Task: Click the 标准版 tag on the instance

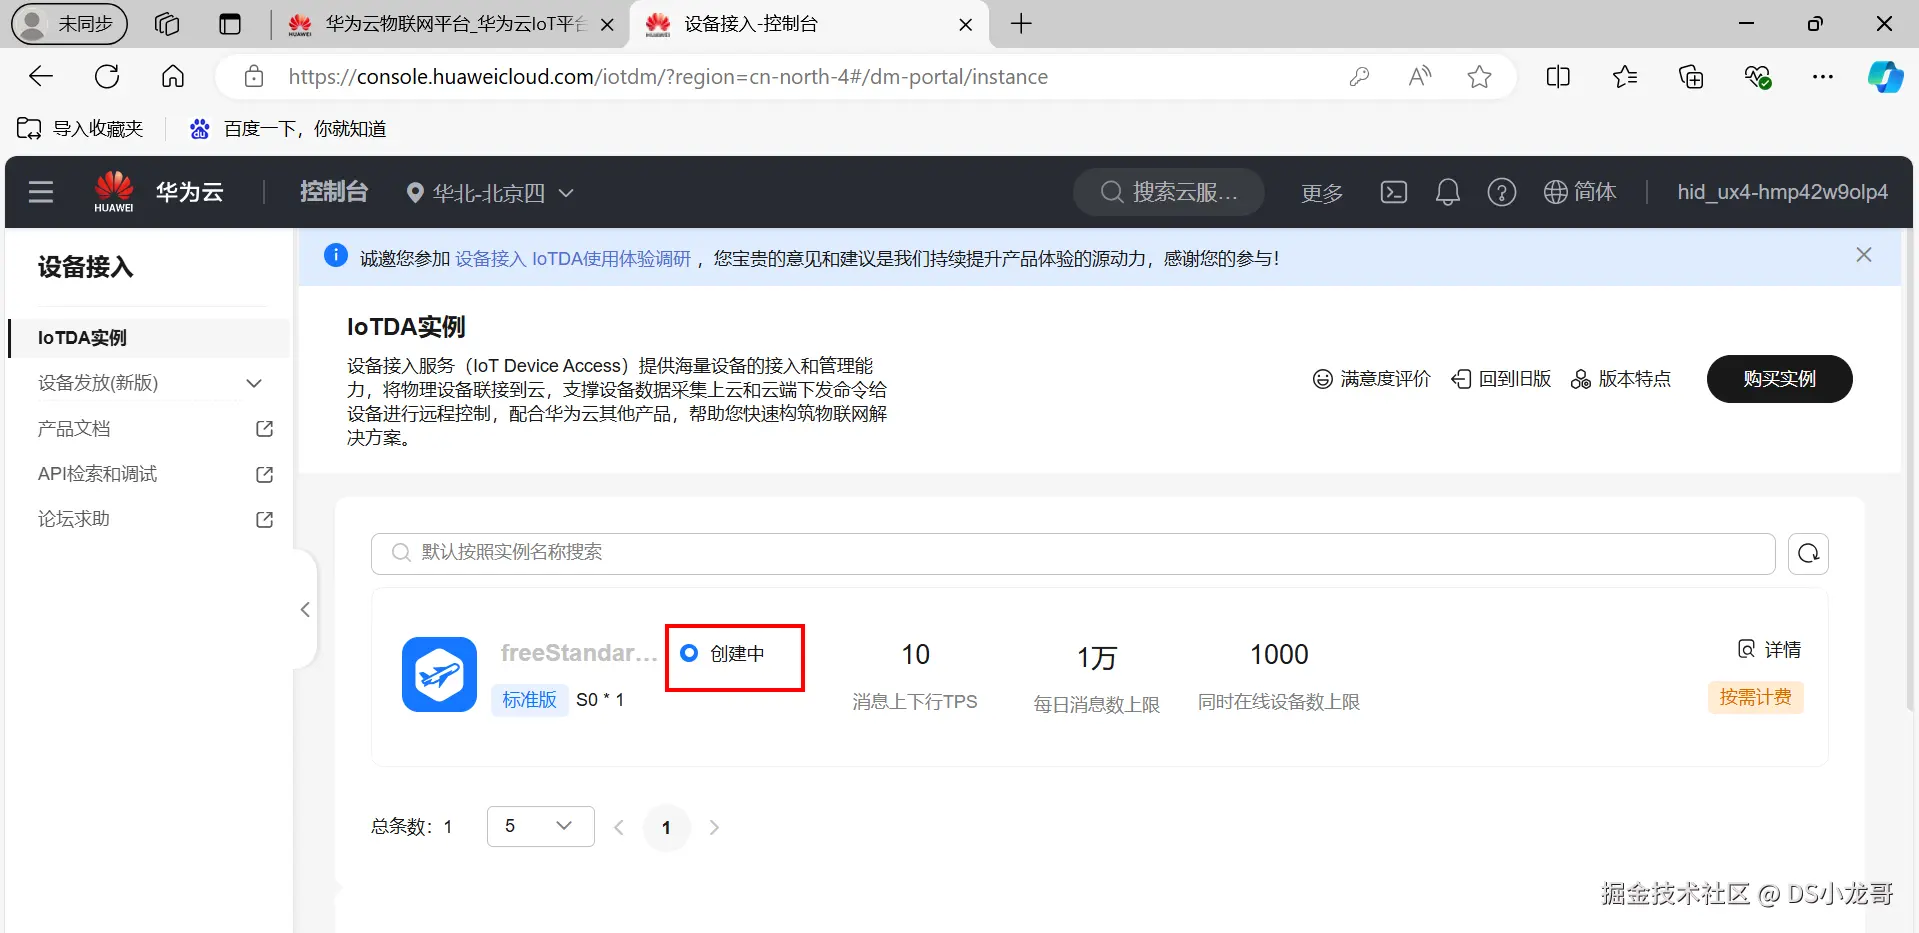Action: (x=529, y=699)
